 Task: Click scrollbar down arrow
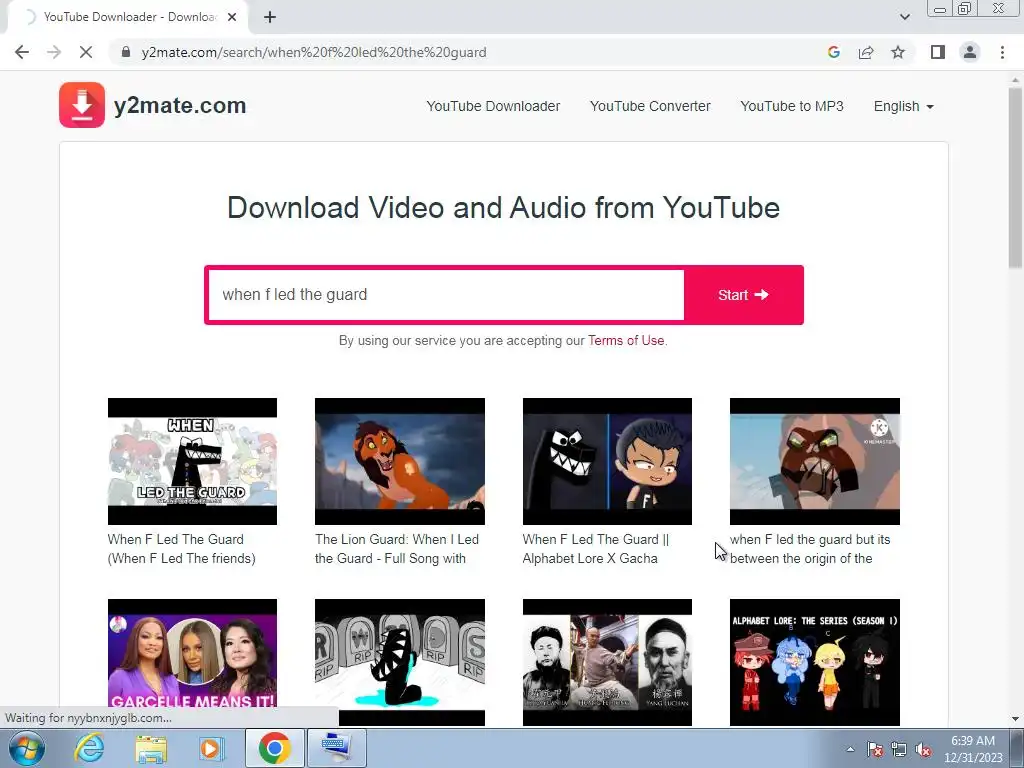click(1015, 719)
